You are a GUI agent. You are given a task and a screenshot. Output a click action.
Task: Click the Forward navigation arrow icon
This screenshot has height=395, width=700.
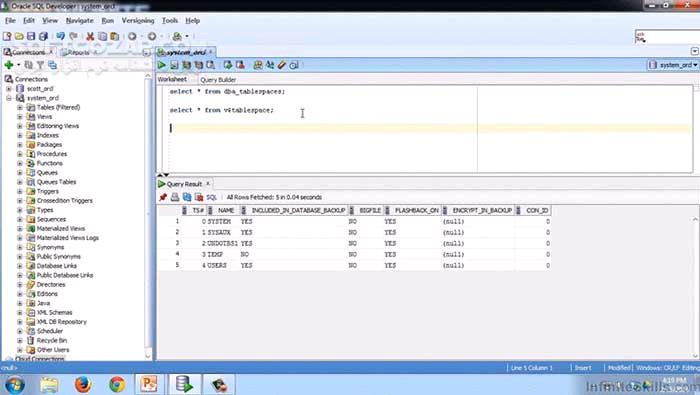click(x=152, y=37)
